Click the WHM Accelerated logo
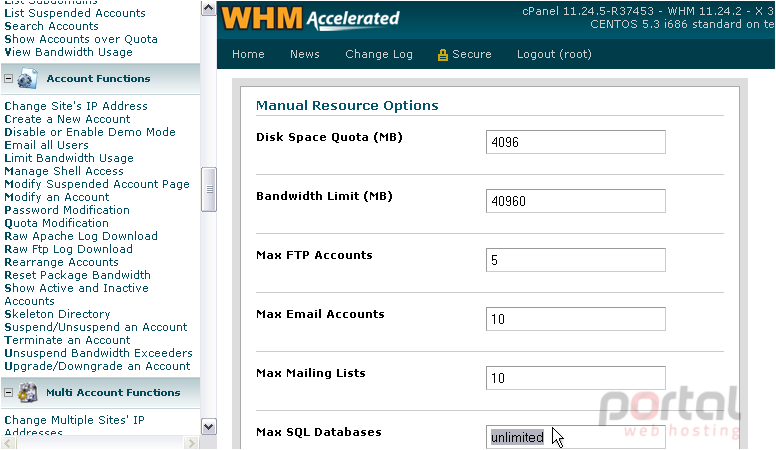 pyautogui.click(x=310, y=18)
